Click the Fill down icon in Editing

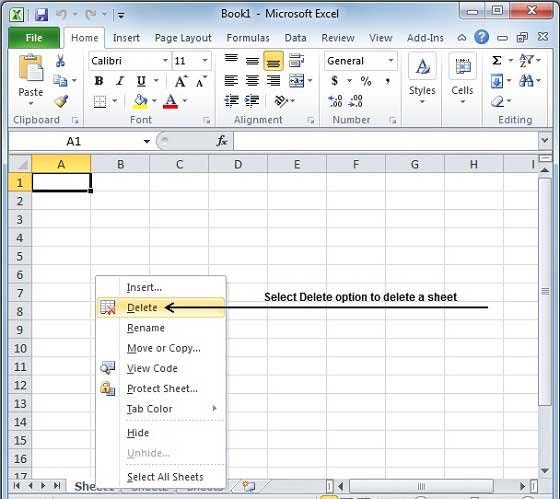(x=497, y=81)
